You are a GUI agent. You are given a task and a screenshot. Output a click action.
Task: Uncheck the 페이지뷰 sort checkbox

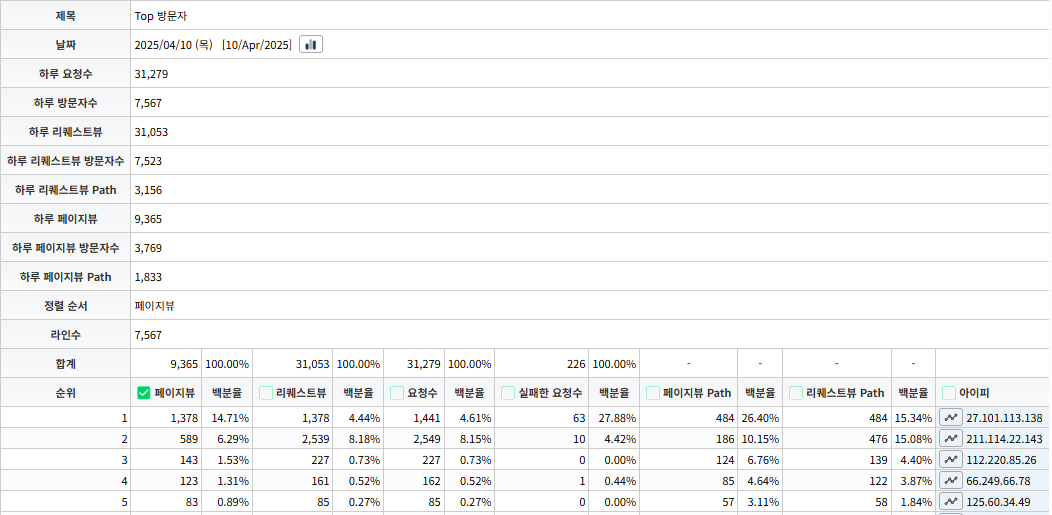point(144,393)
